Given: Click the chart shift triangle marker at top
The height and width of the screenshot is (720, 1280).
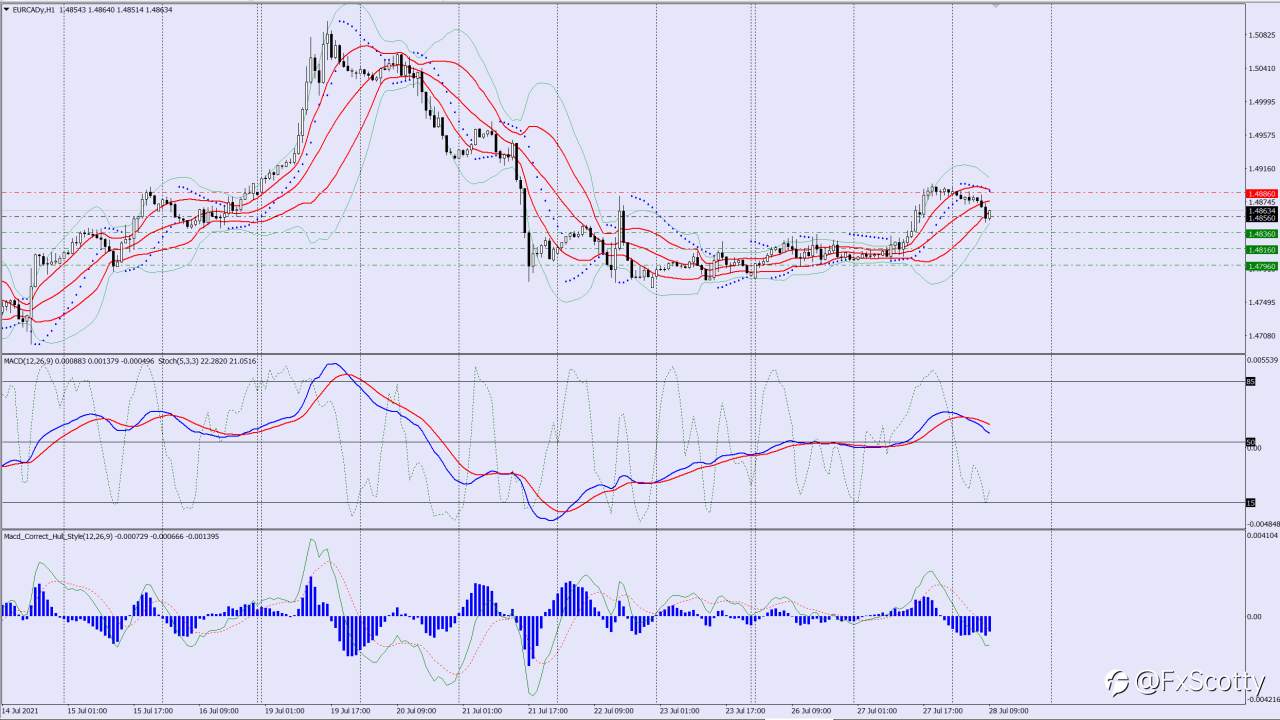Looking at the screenshot, I should [x=995, y=6].
